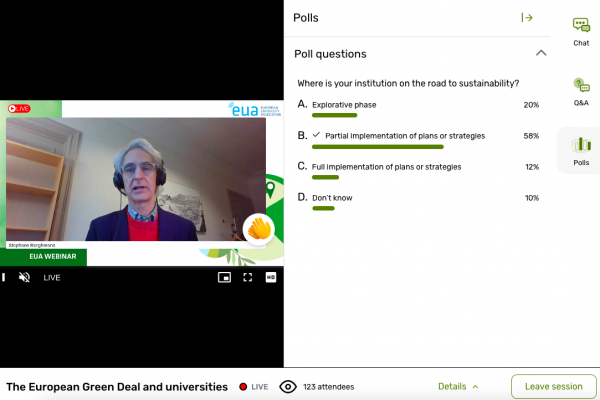Viewport: 600px width, 400px height.
Task: Click the clapping hands reaction icon
Action: (259, 229)
